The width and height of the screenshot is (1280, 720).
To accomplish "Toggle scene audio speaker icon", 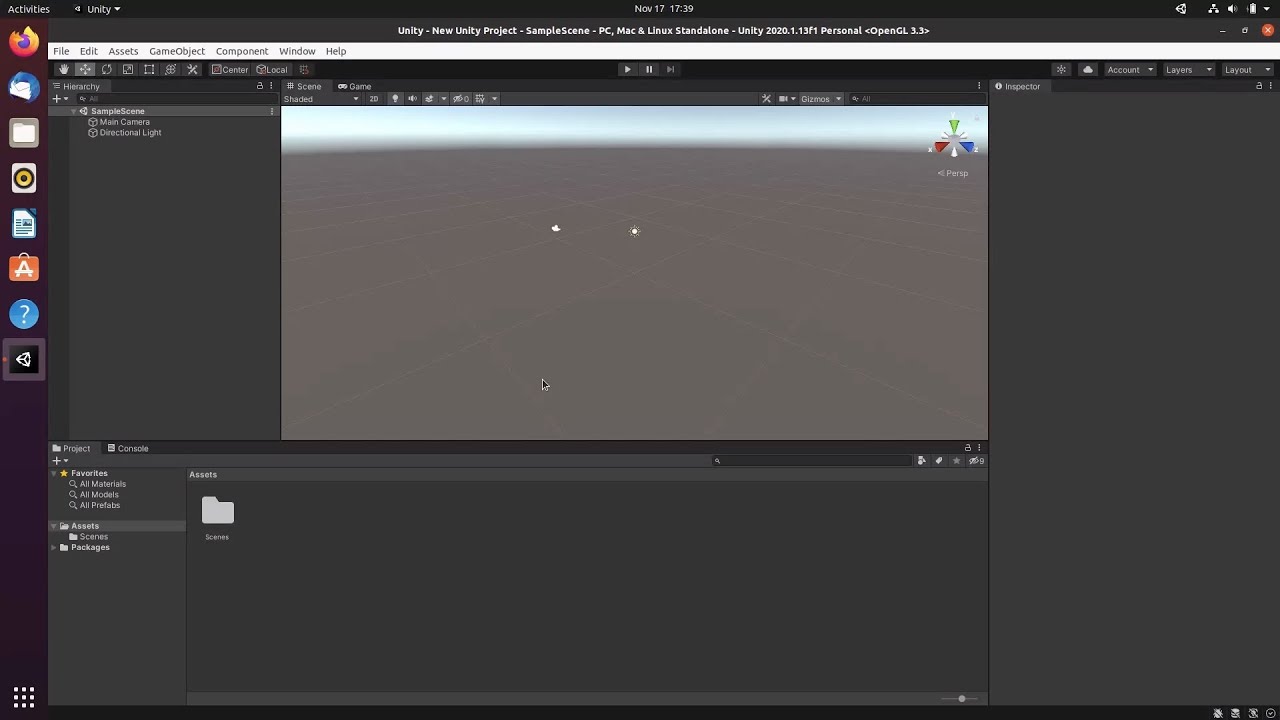I will pos(412,99).
